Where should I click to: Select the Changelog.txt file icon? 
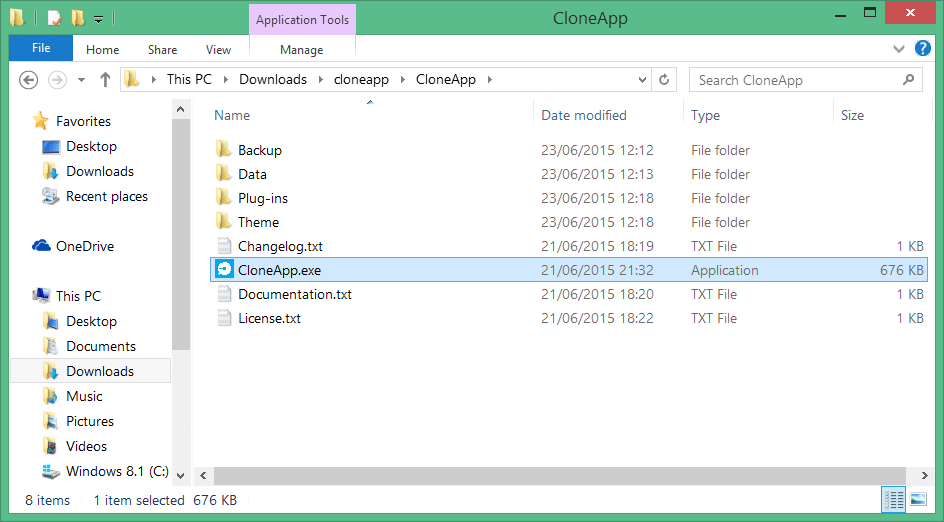coord(224,245)
